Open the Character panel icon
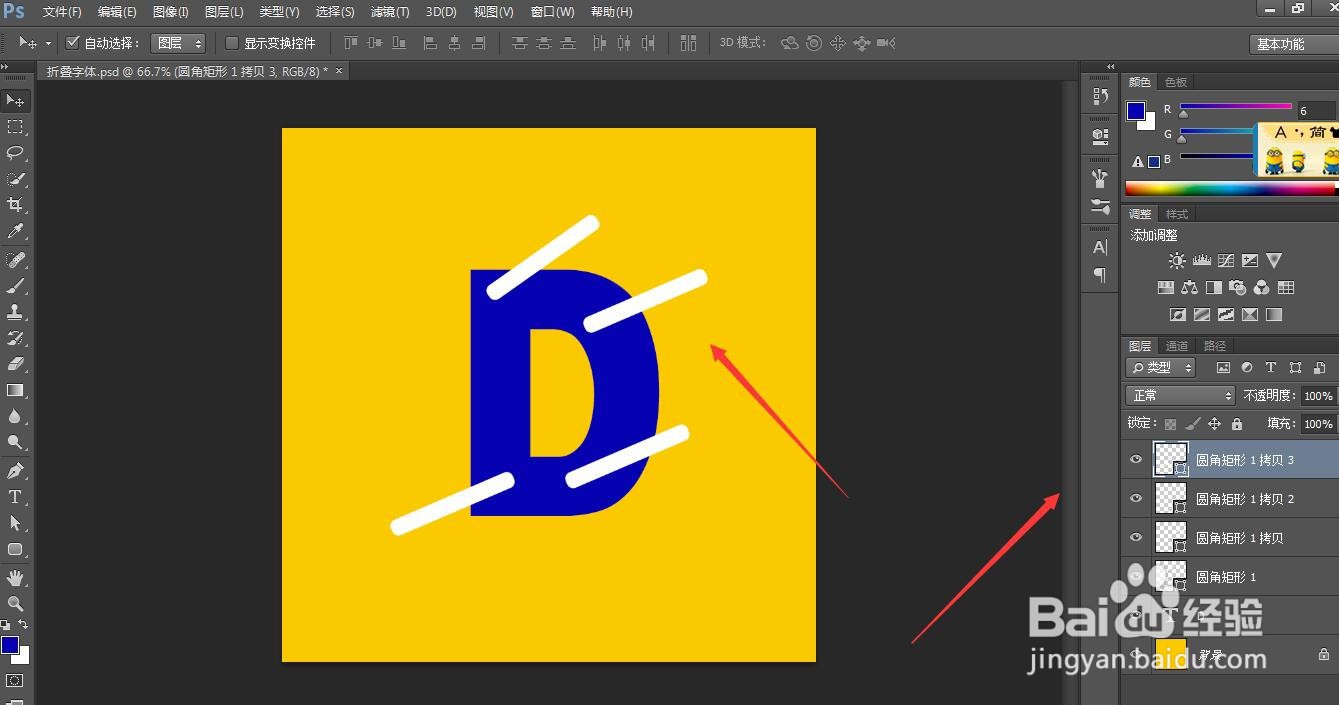The width and height of the screenshot is (1339, 705). tap(1100, 247)
